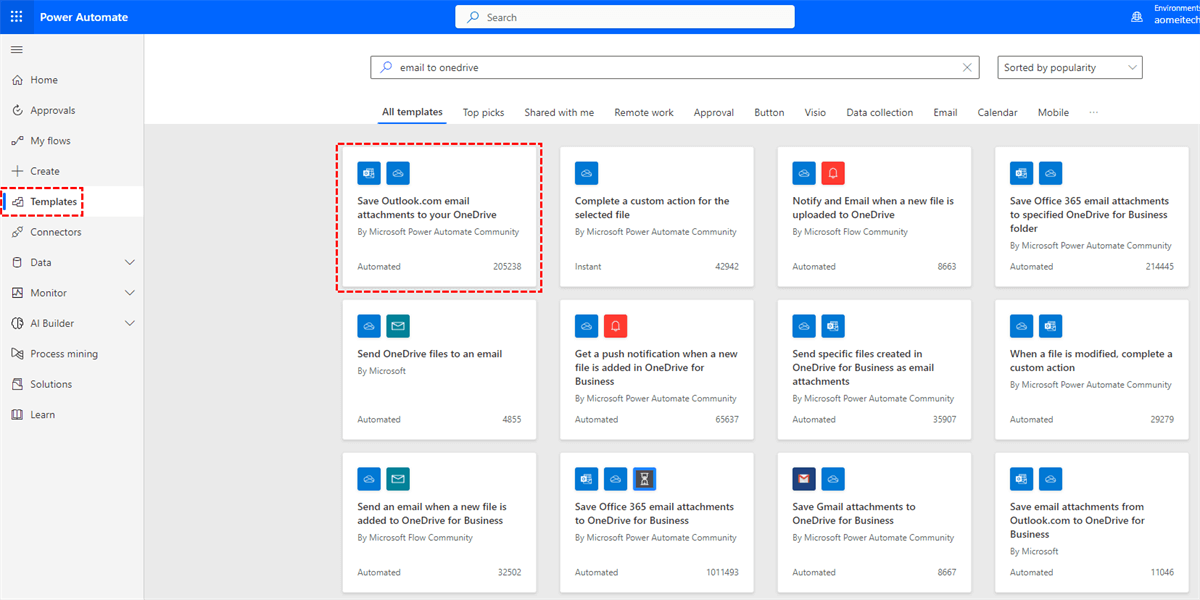Expand the Data menu chevron
The width and height of the screenshot is (1200, 600).
point(129,263)
